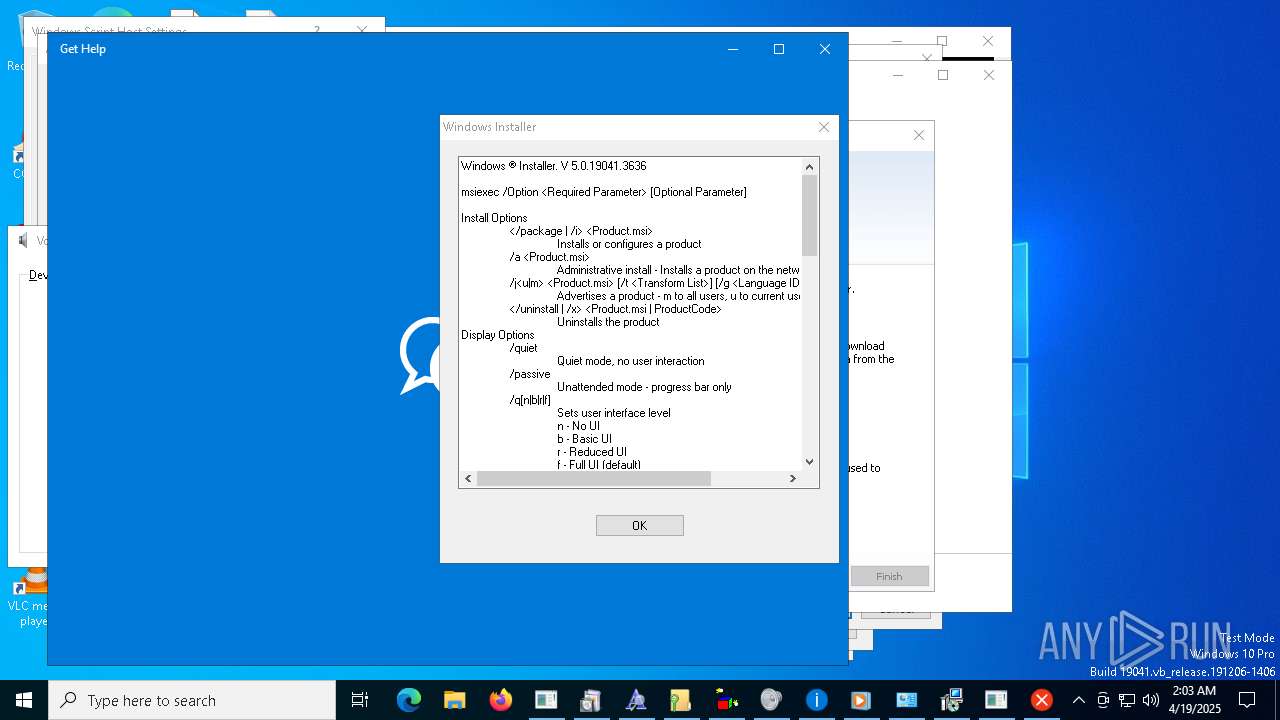Click the right arrow of the horizontal scrollbar
Screen dimensions: 1280x720
[792, 479]
